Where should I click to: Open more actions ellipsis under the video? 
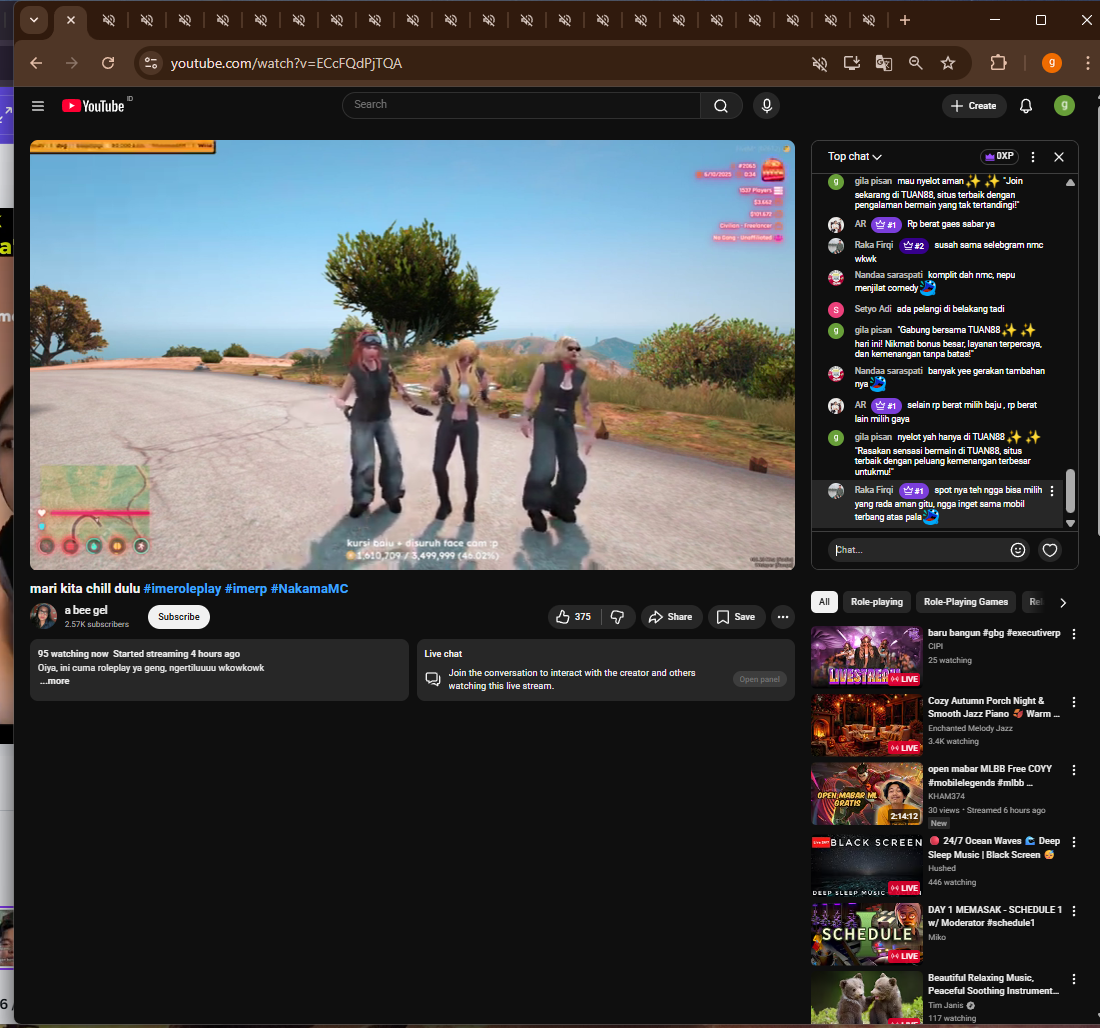[x=783, y=617]
